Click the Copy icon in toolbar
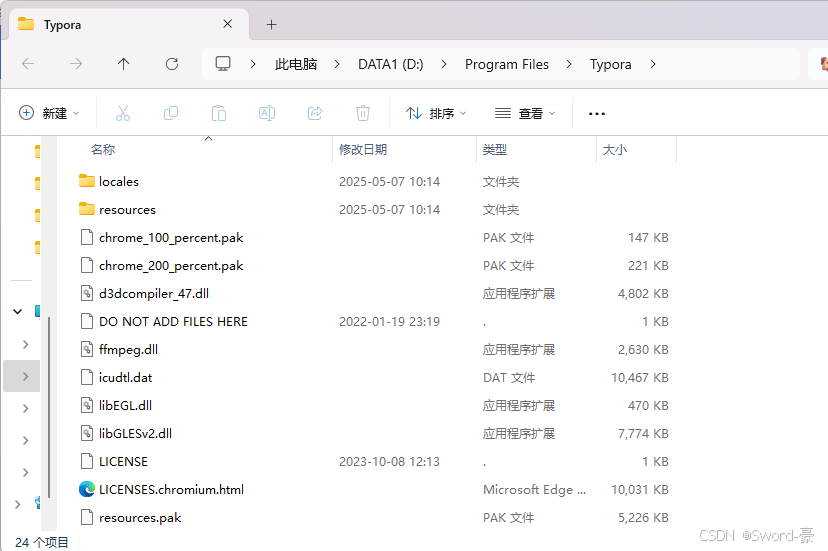This screenshot has width=828, height=551. tap(171, 113)
